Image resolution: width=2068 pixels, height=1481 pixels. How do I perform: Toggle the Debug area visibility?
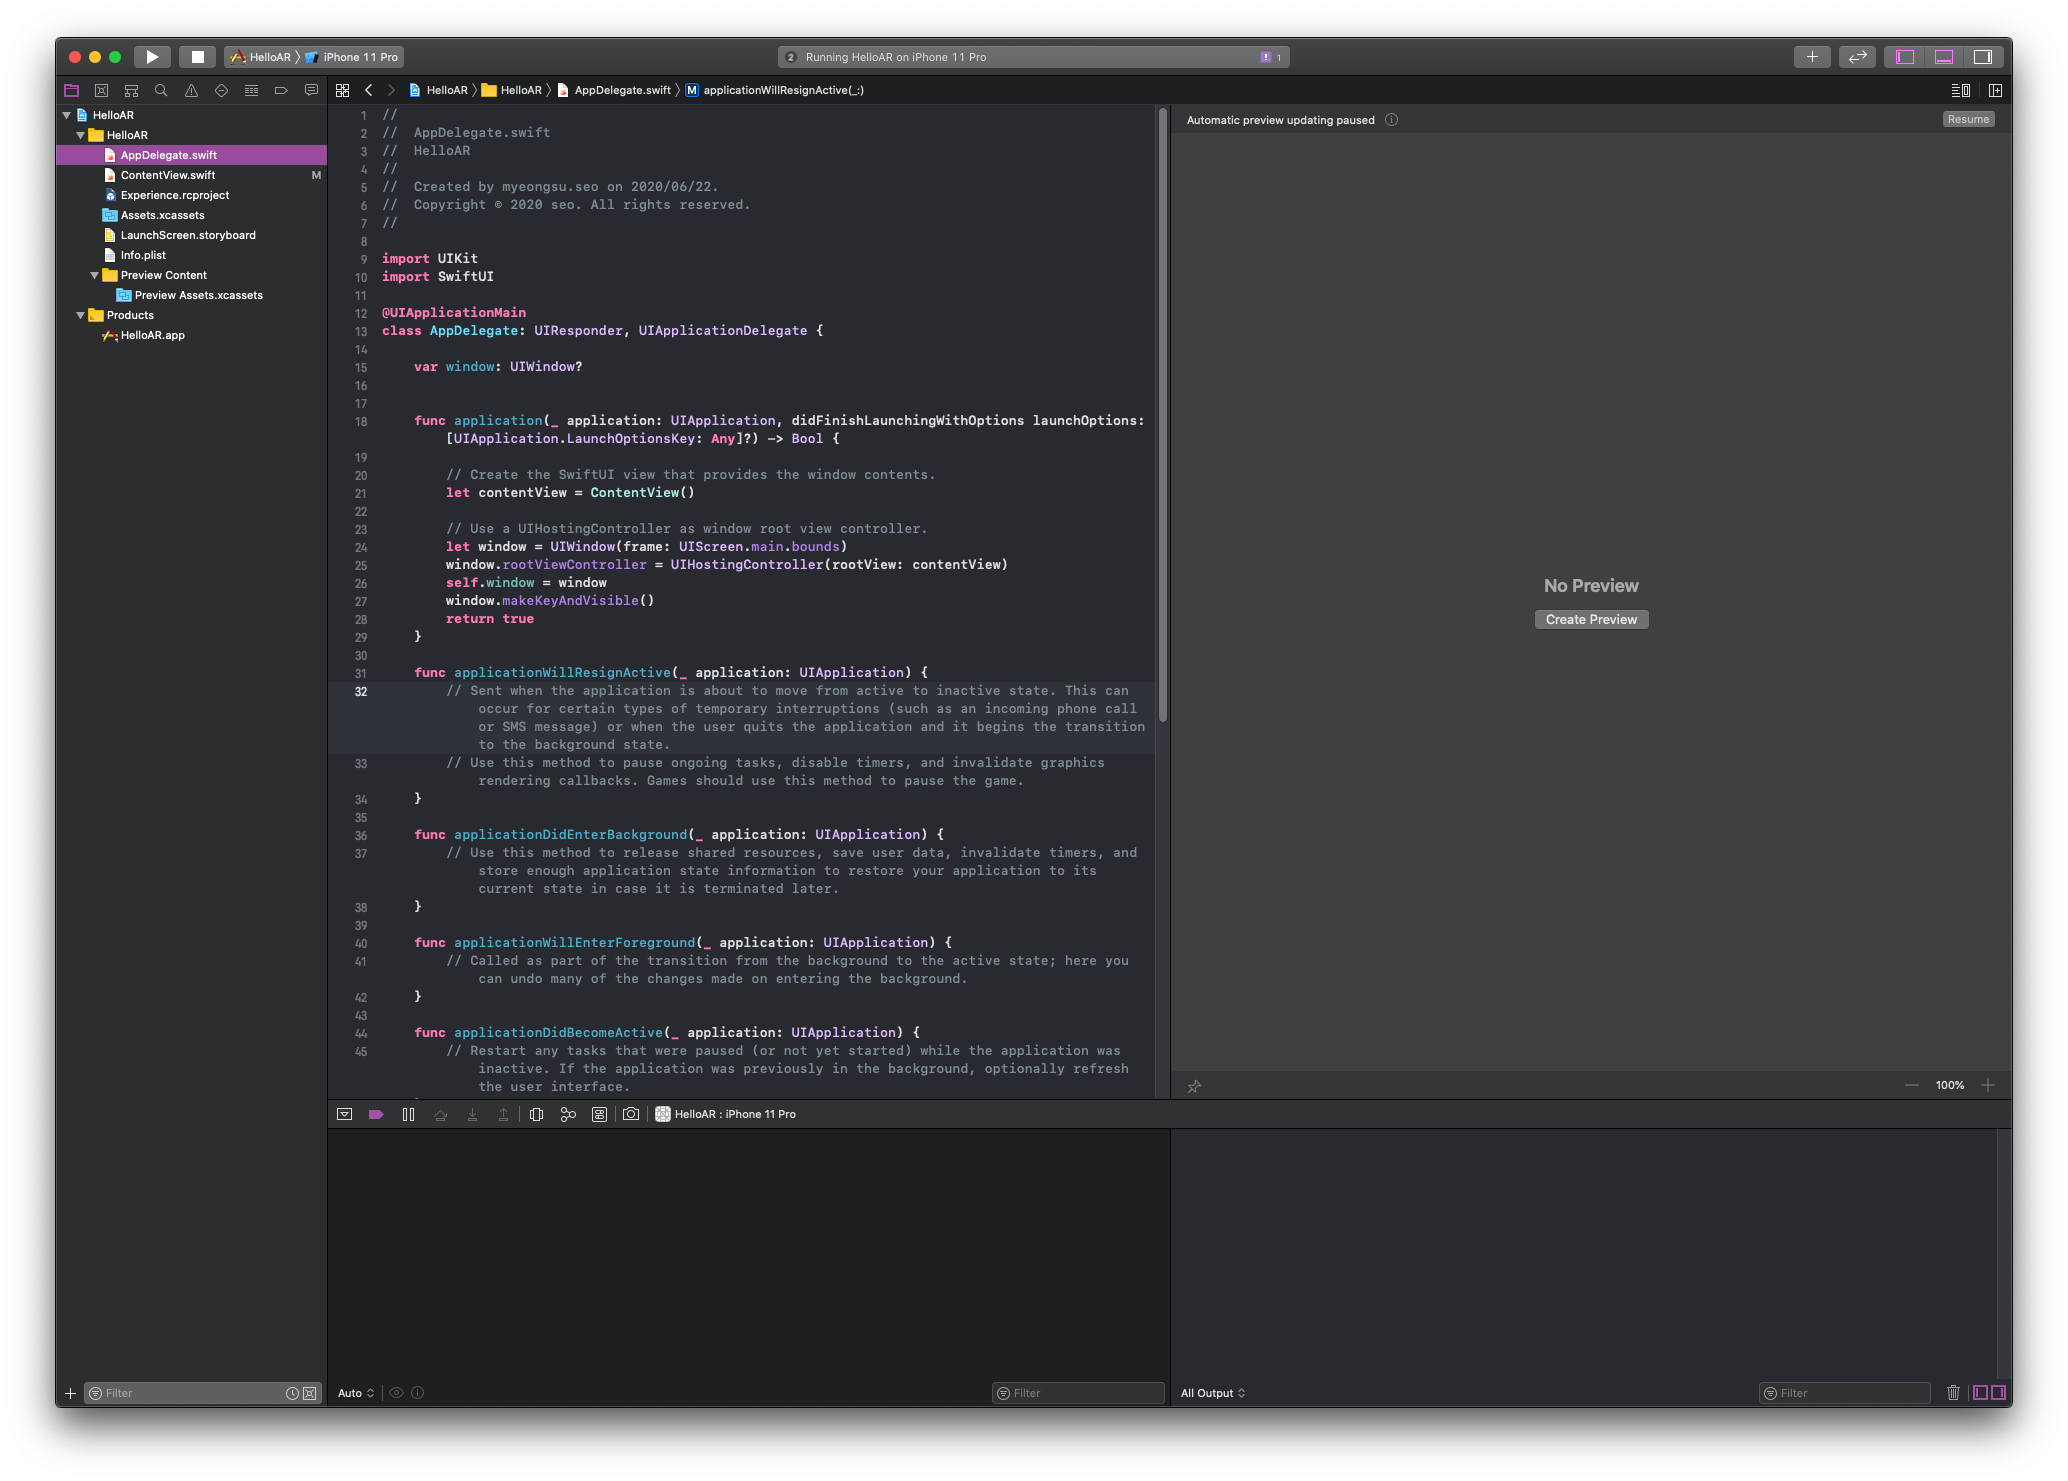tap(1944, 57)
